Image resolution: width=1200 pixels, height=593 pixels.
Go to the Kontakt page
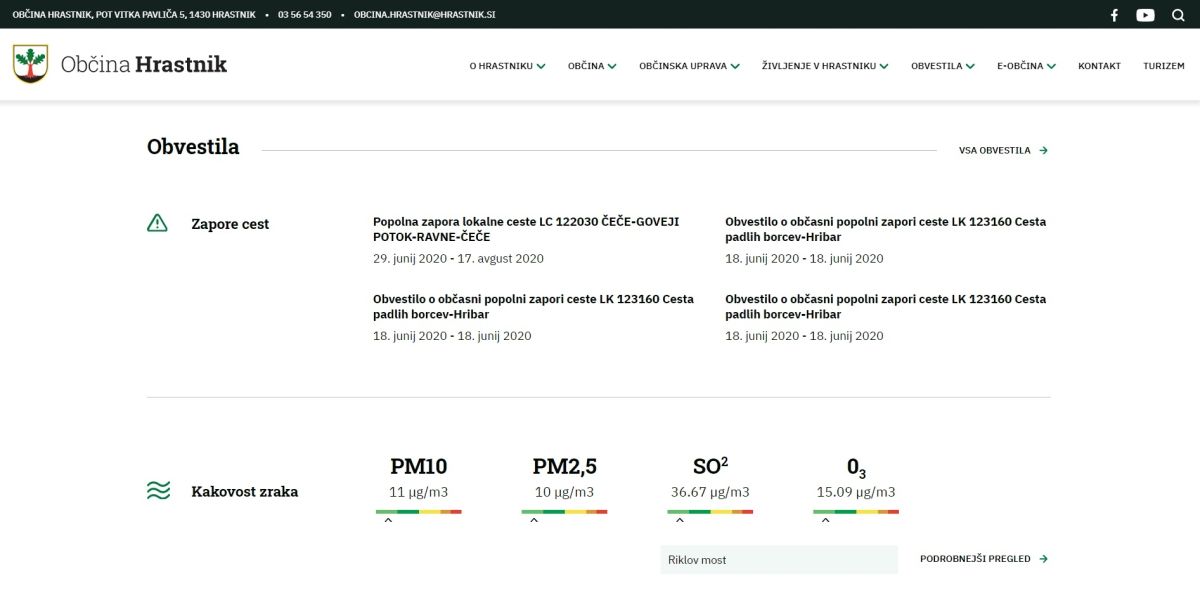click(x=1099, y=66)
